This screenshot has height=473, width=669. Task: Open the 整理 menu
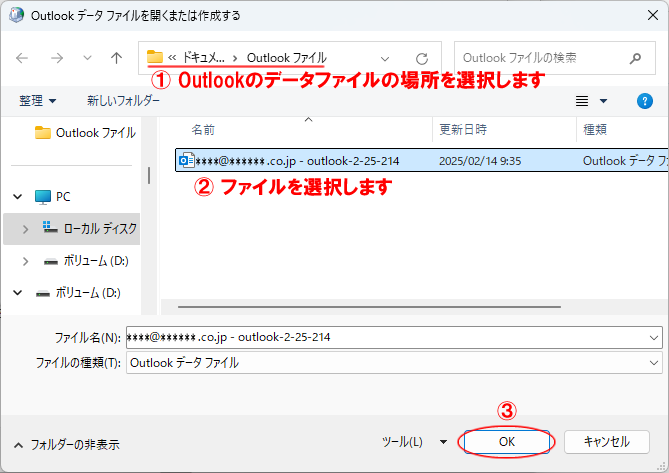click(x=38, y=101)
